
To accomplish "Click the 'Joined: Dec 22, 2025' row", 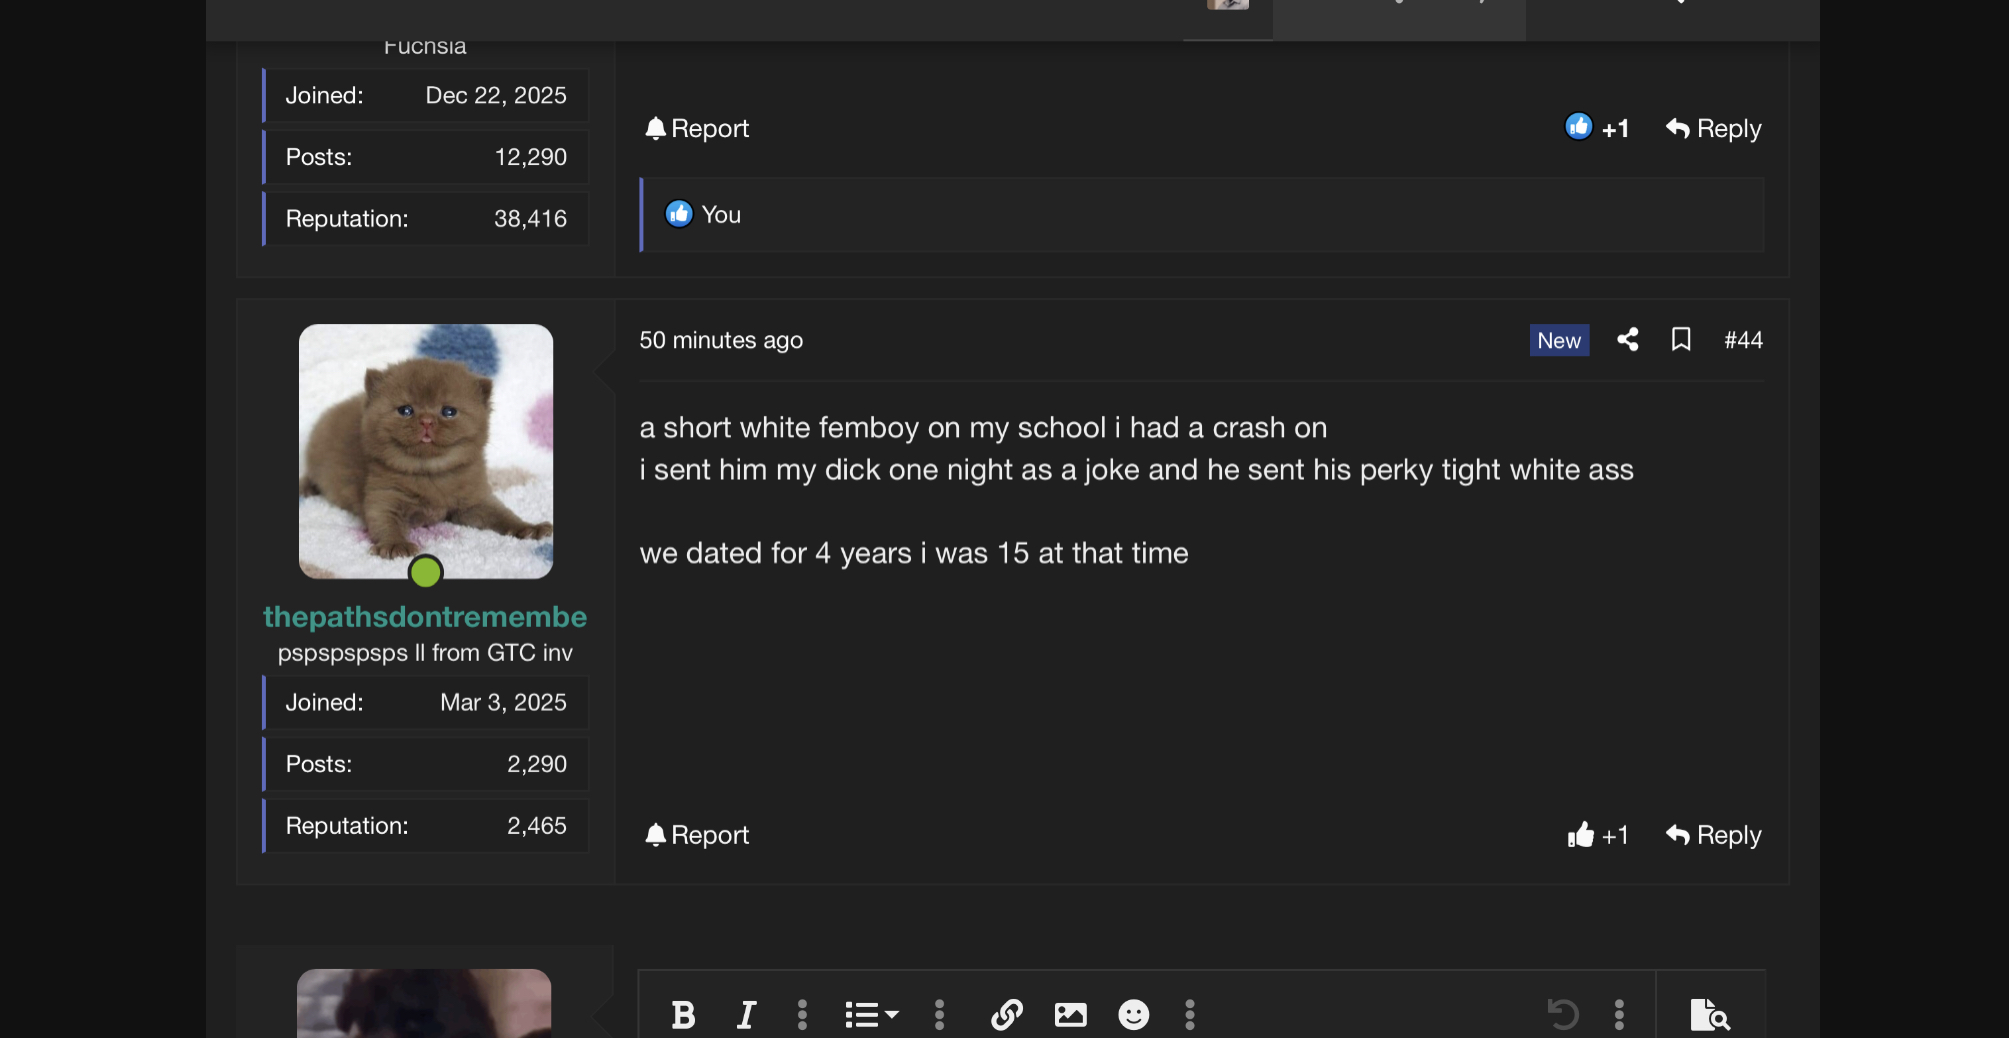I will (426, 96).
